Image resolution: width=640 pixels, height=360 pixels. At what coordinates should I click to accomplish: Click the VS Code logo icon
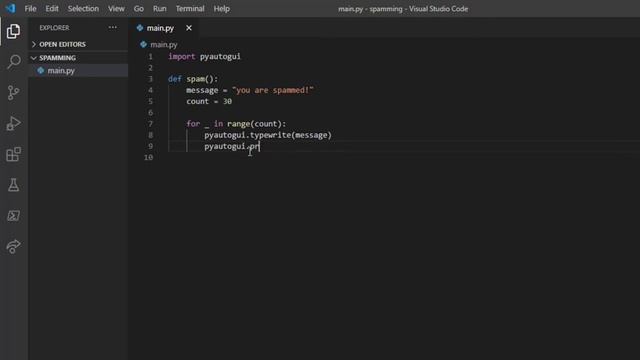pos(10,8)
